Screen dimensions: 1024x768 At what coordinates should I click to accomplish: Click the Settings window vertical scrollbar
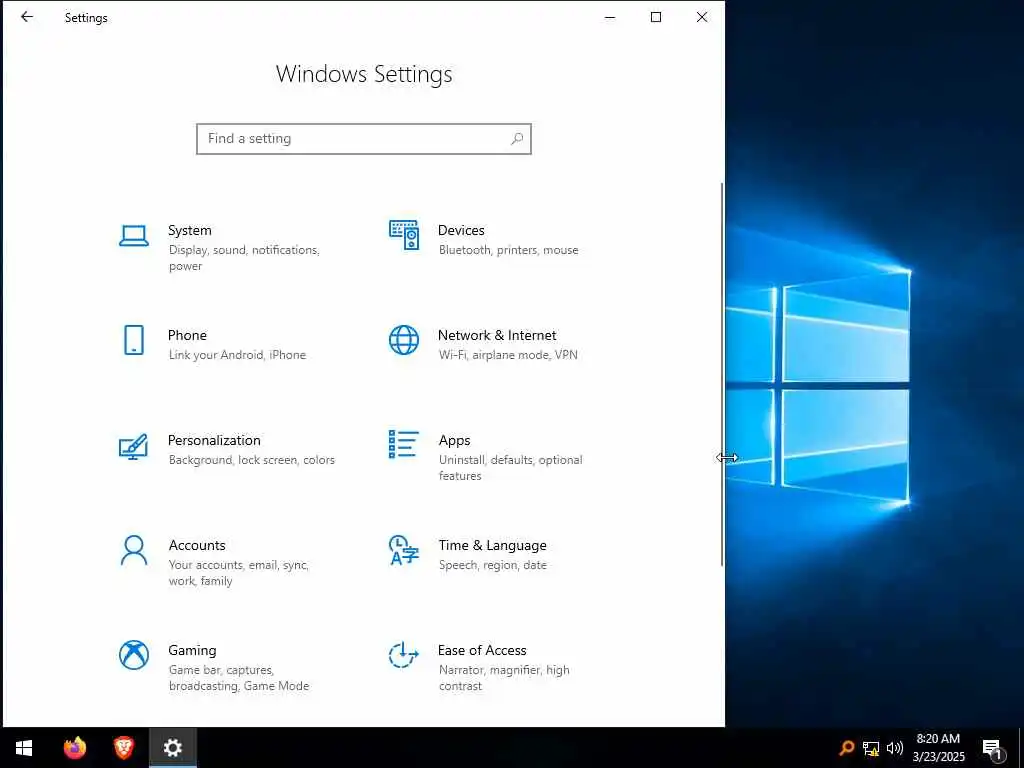tap(722, 374)
